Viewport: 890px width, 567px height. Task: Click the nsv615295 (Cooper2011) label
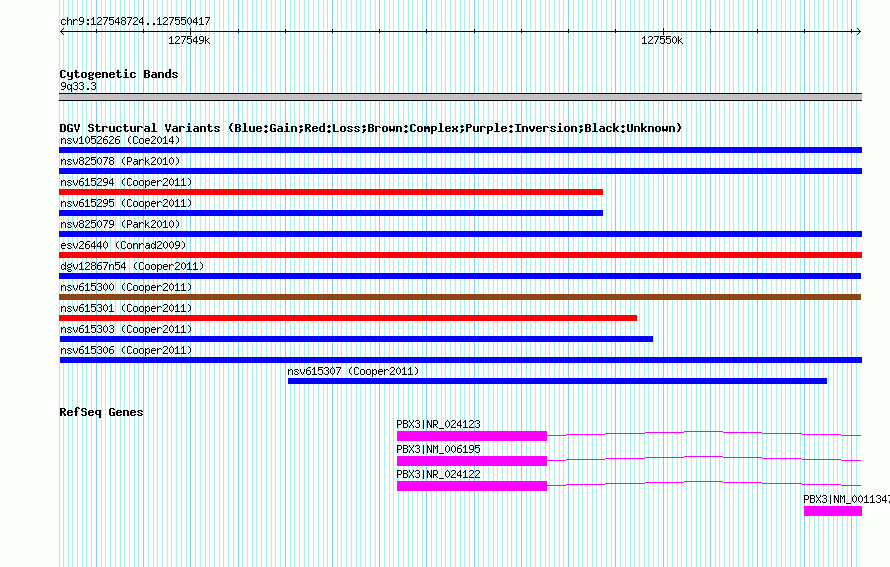tap(126, 203)
